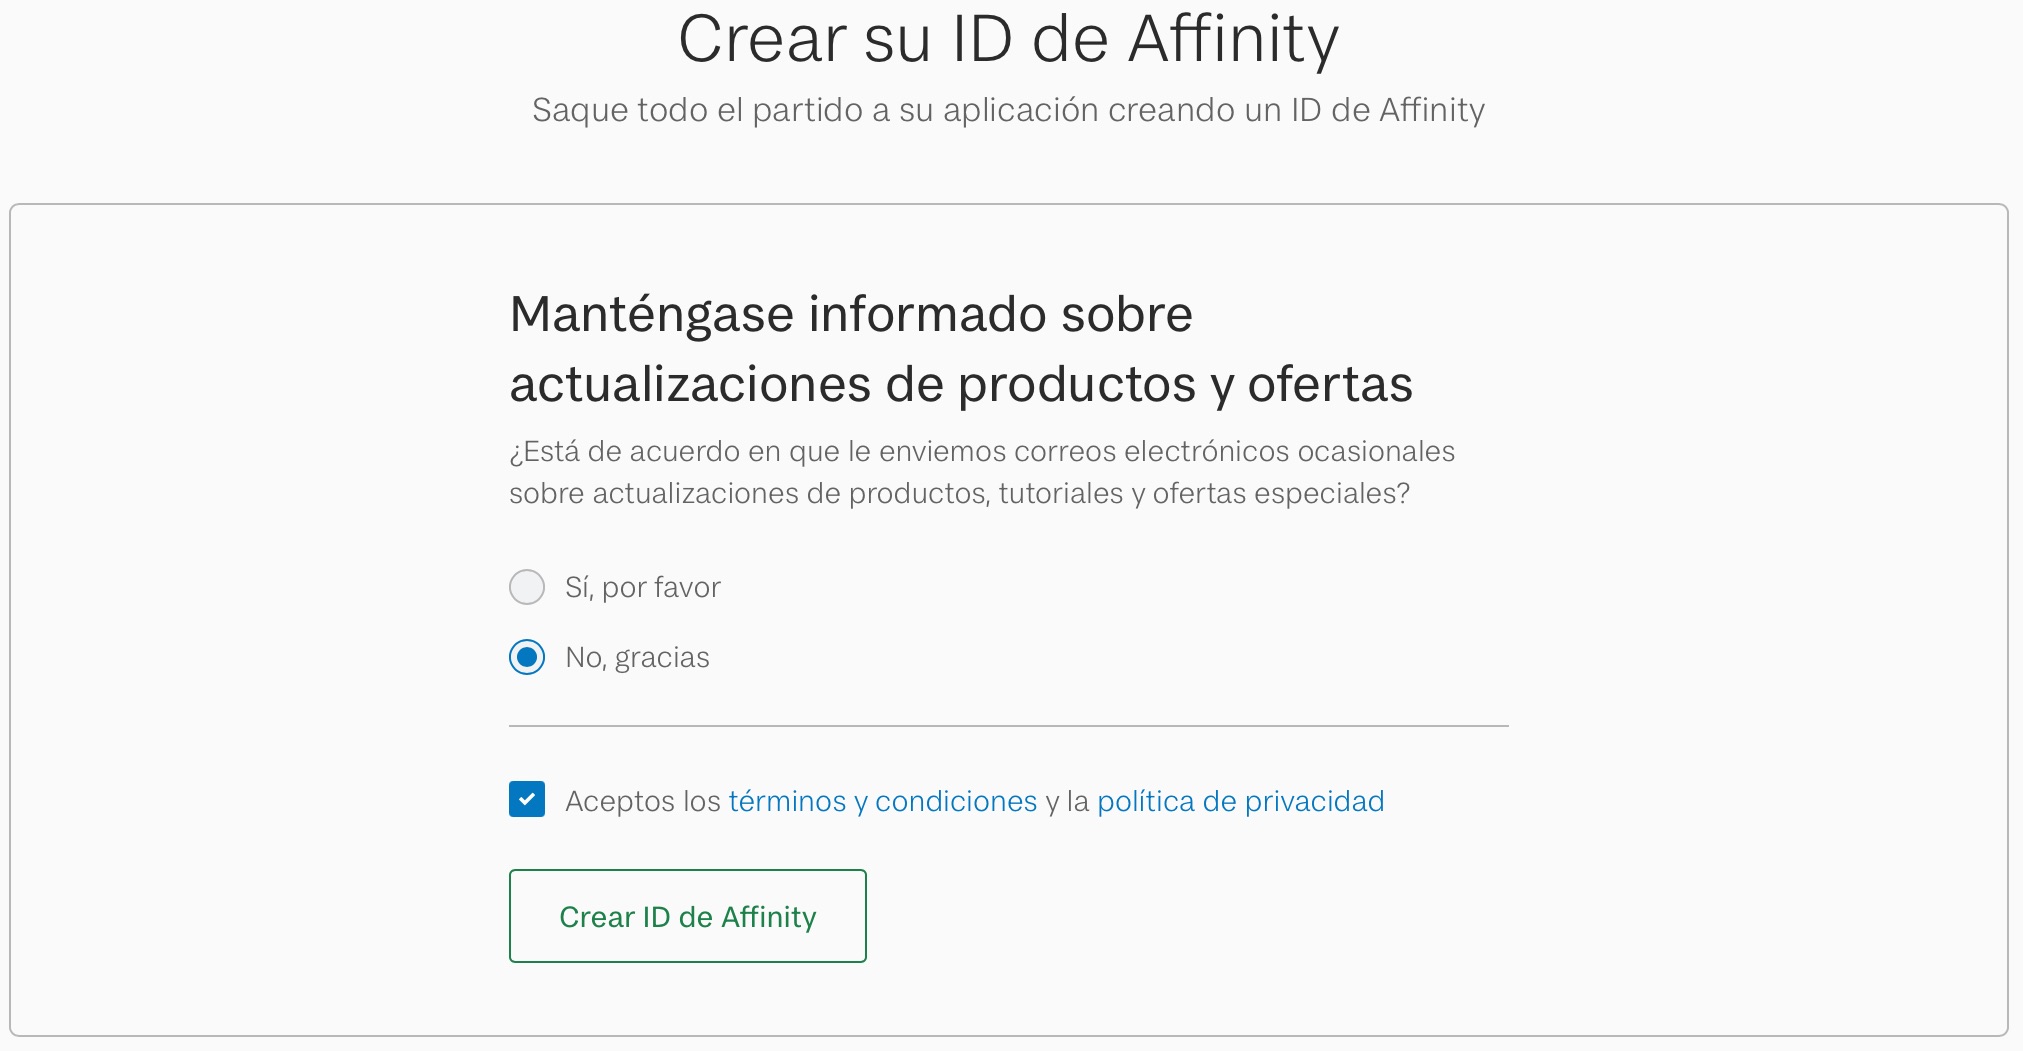This screenshot has height=1051, width=2023.
Task: Click the "tutoriales y ofertas especiales?" text
Action: coord(1204,493)
